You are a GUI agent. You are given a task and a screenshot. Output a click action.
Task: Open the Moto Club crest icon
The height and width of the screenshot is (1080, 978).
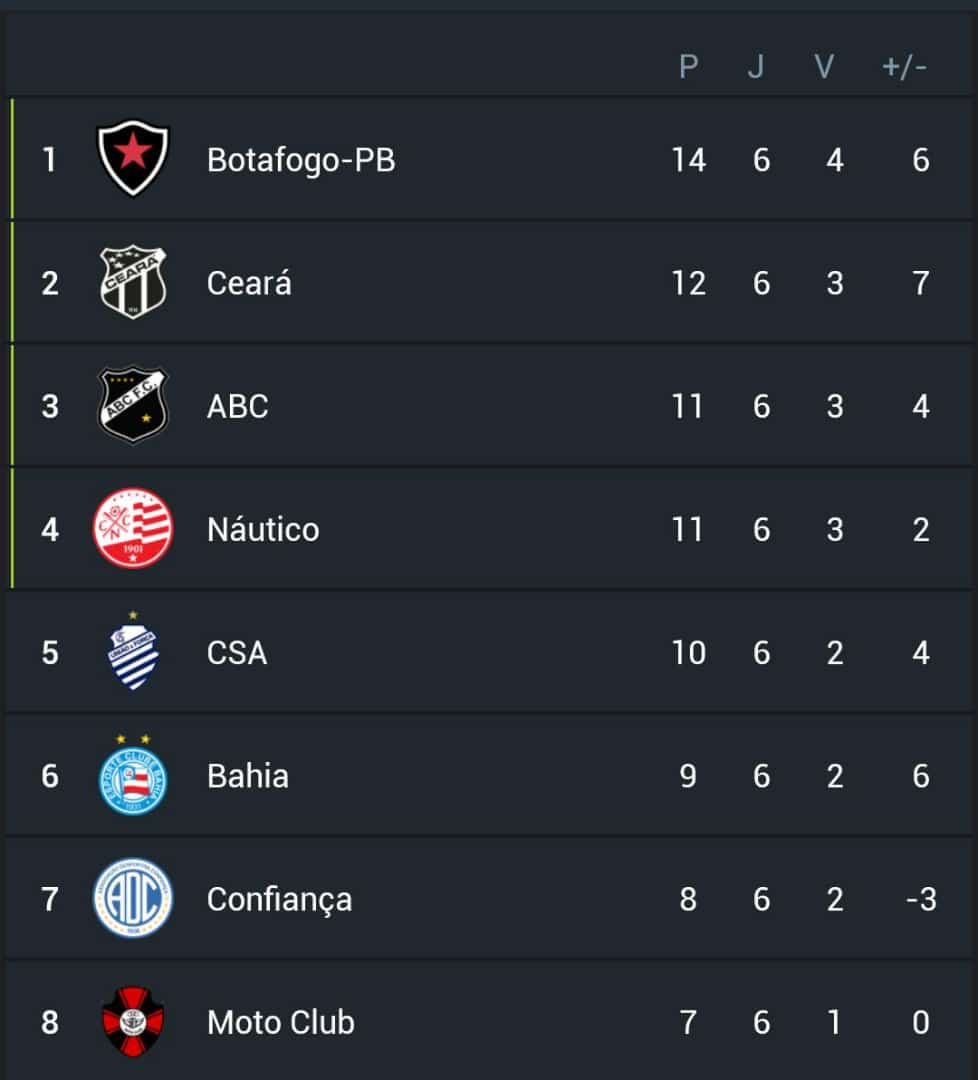click(133, 1022)
